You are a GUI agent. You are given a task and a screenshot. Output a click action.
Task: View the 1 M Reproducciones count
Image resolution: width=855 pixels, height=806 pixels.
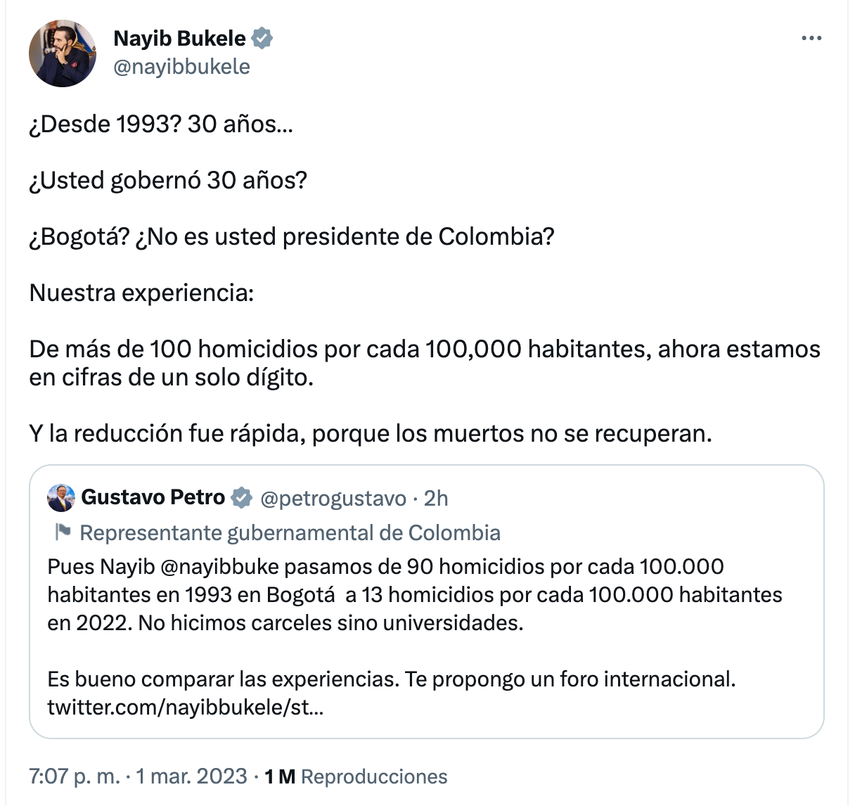point(355,776)
